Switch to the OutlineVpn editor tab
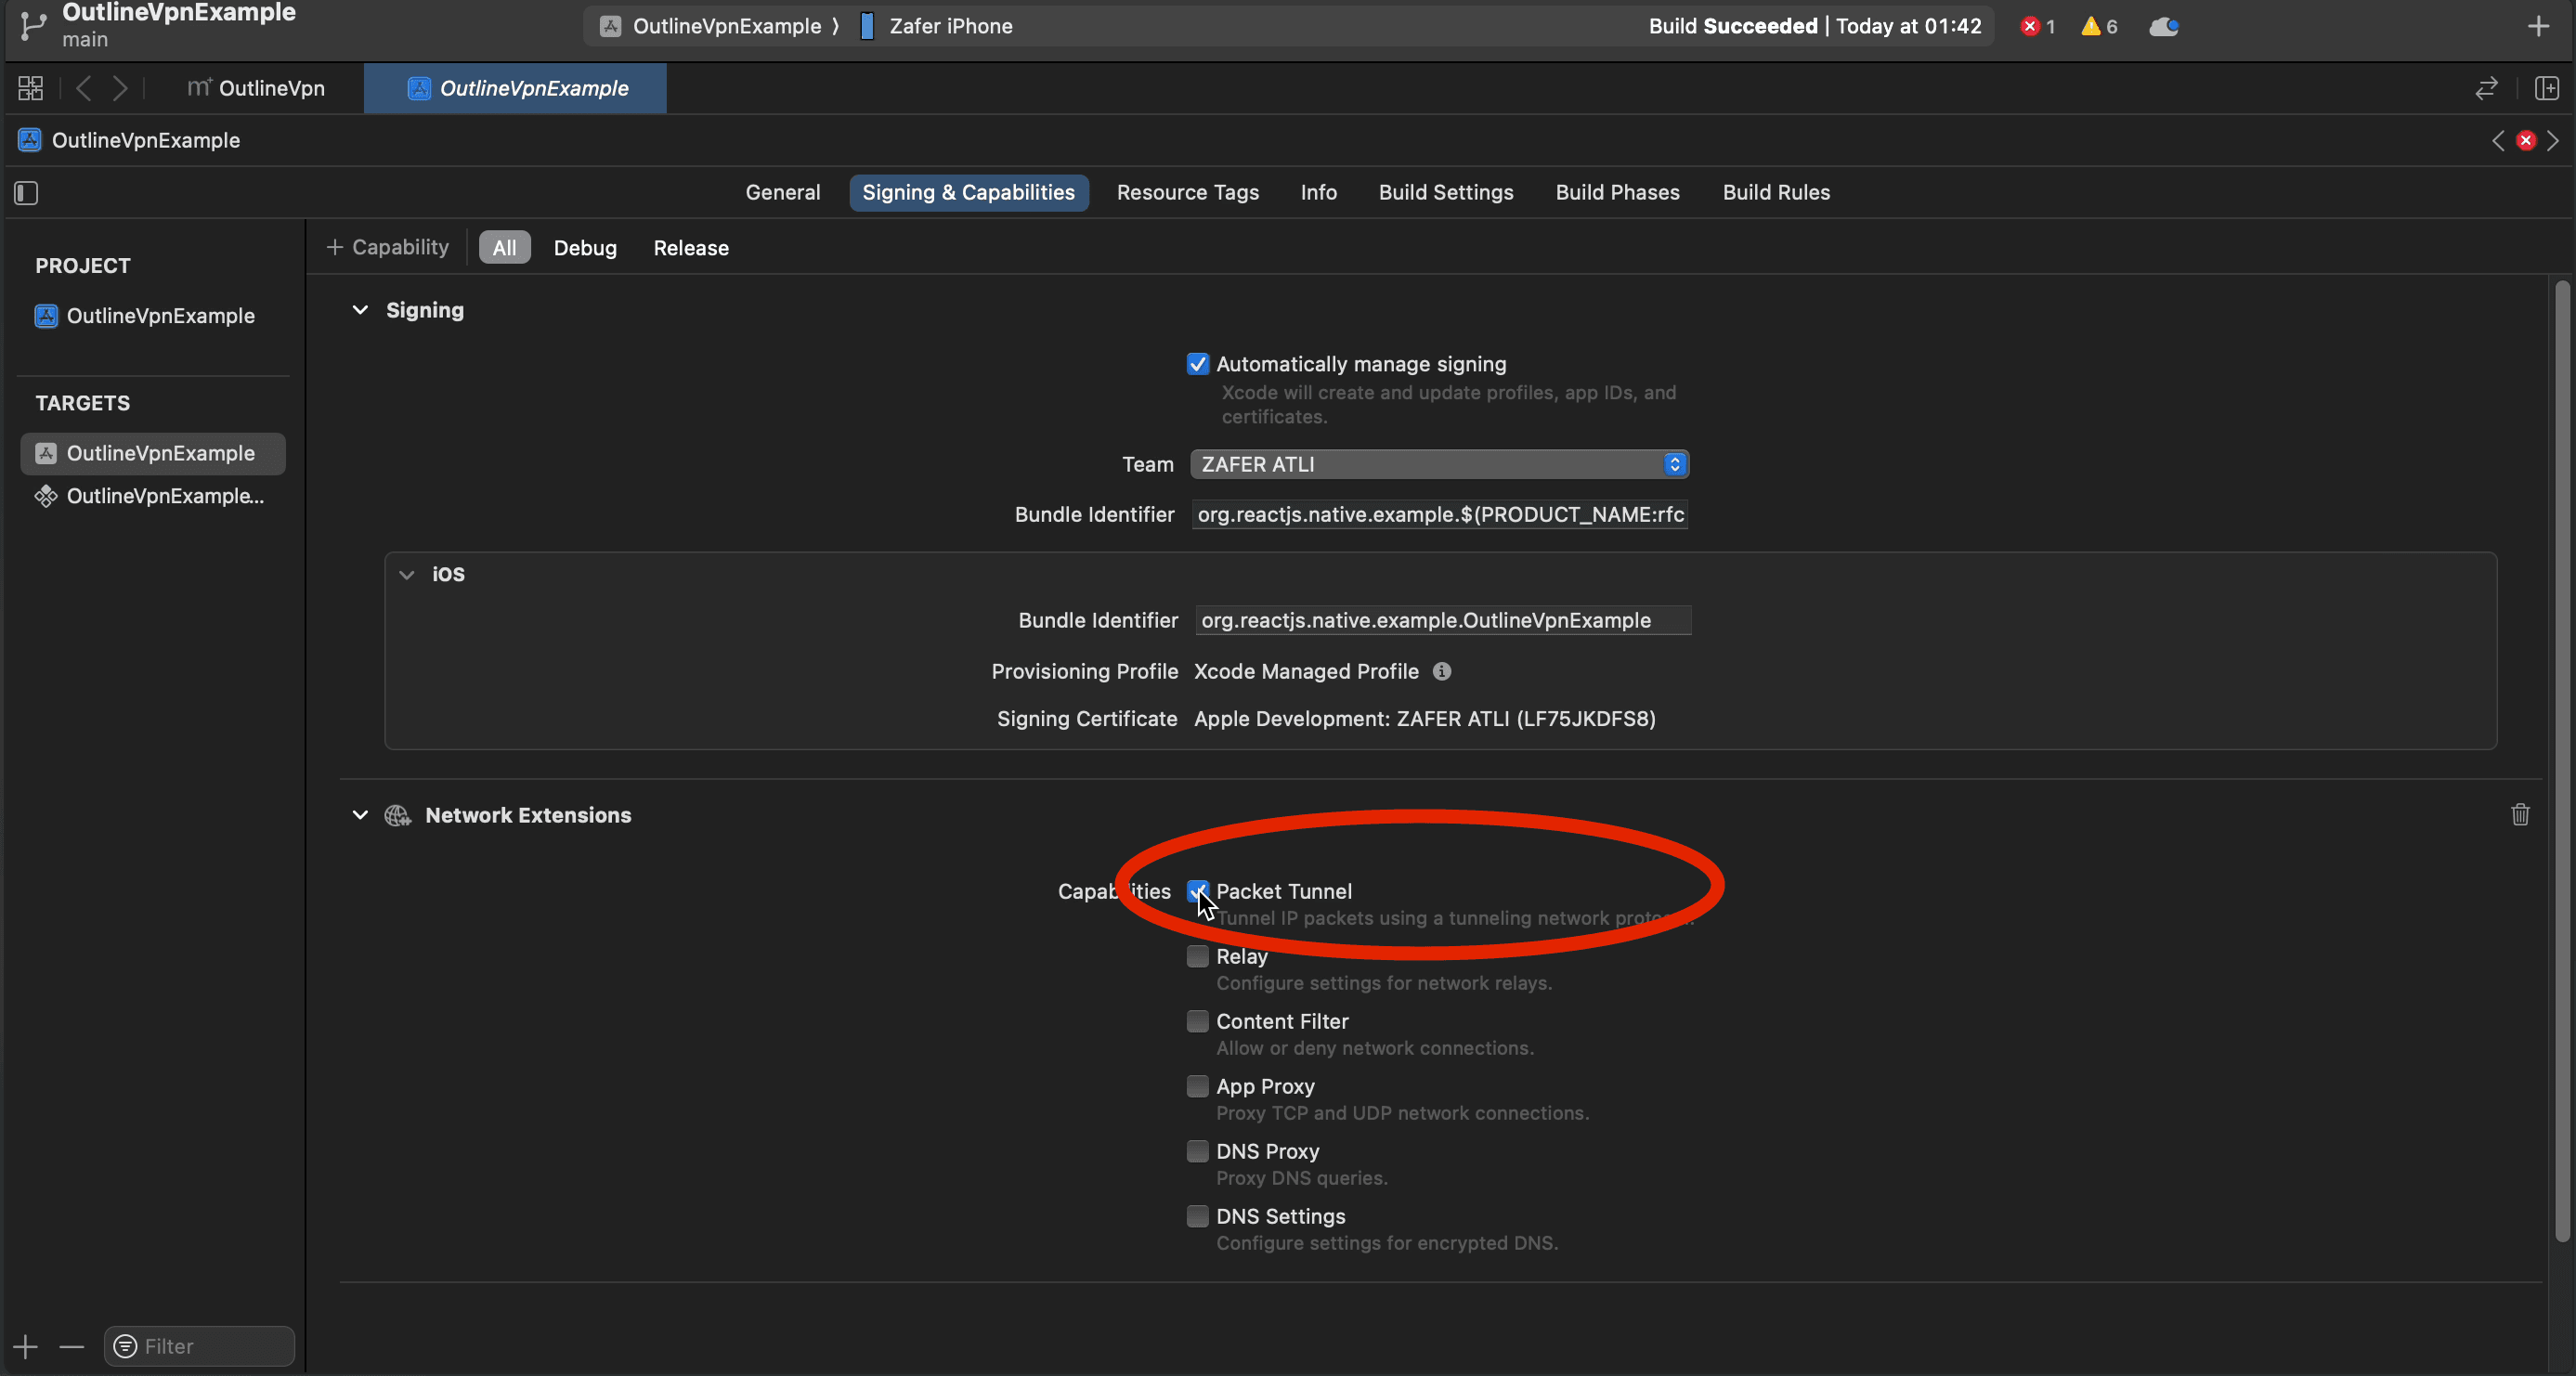Viewport: 2576px width, 1376px height. click(256, 88)
